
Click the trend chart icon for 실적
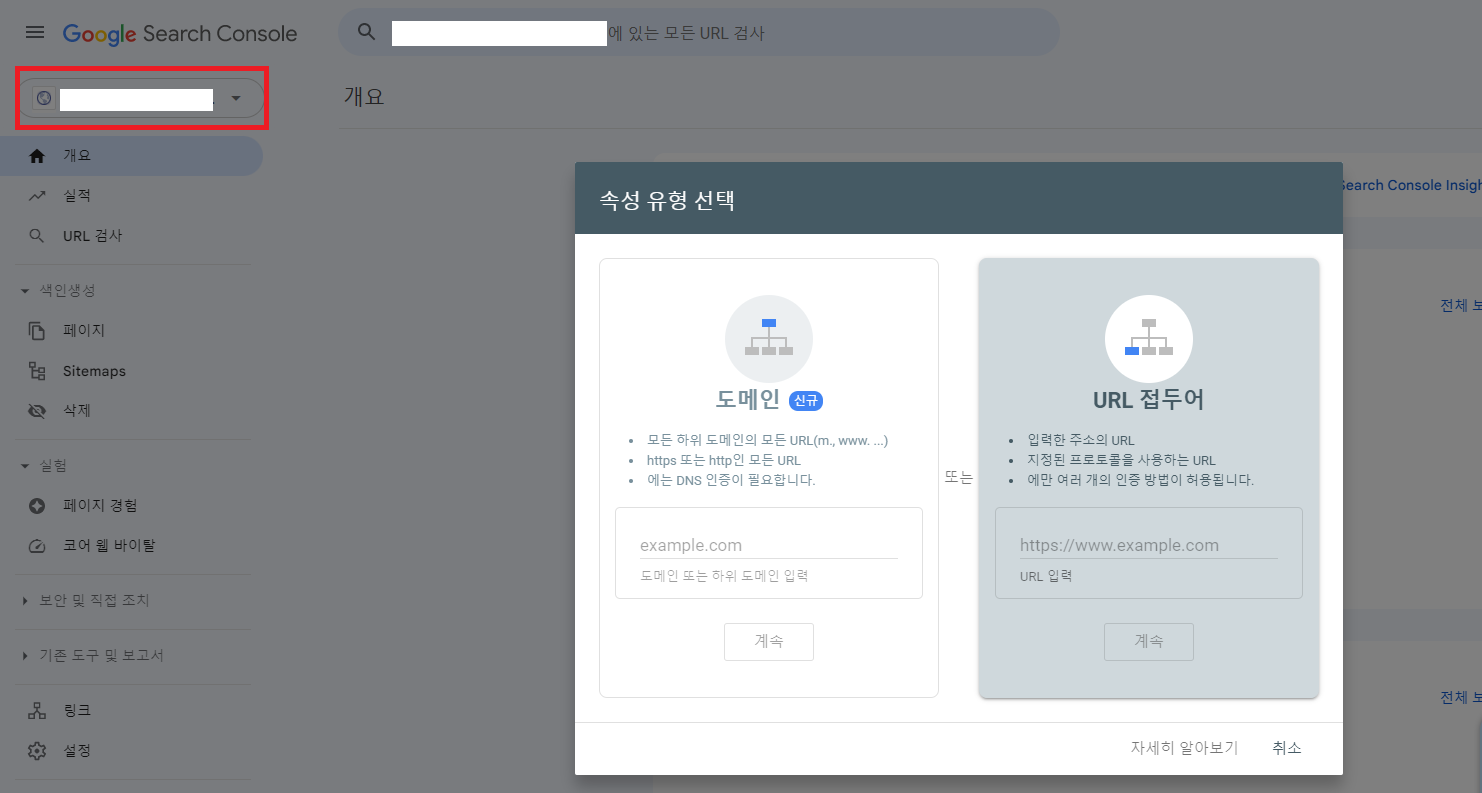coord(37,196)
